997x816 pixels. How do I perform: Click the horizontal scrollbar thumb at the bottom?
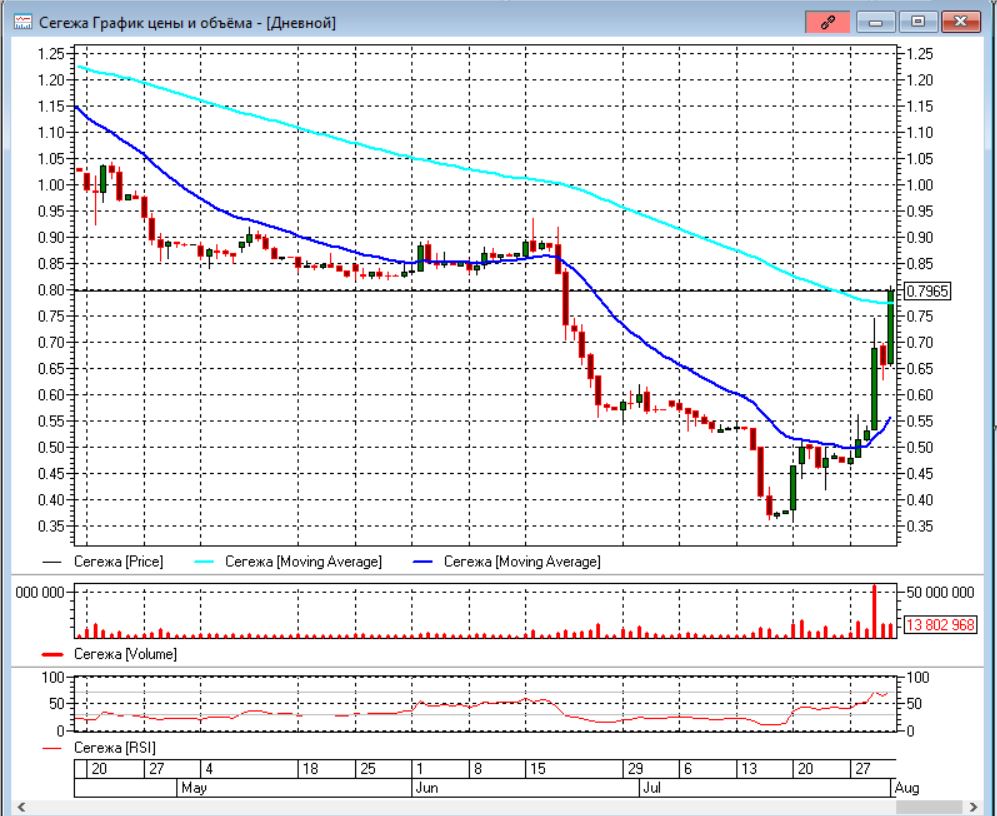[929, 807]
